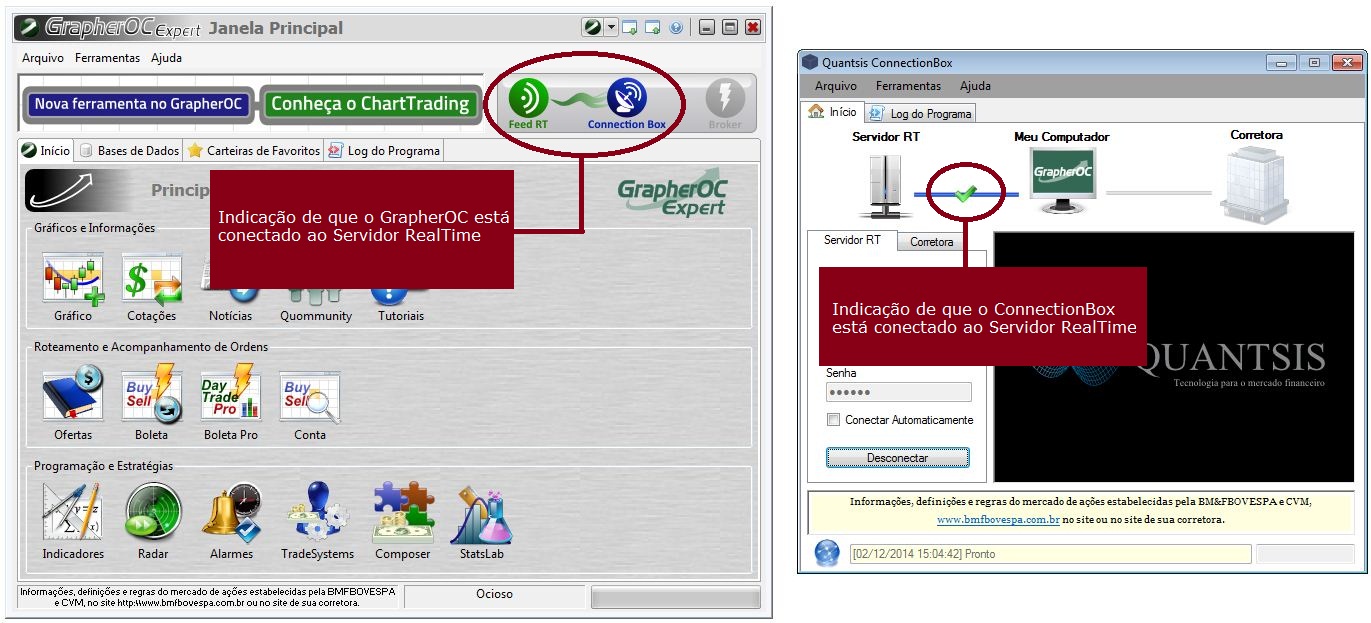Switch to Carteiras de Favoritos tab
Image resolution: width=1371 pixels, height=623 pixels.
pos(254,151)
